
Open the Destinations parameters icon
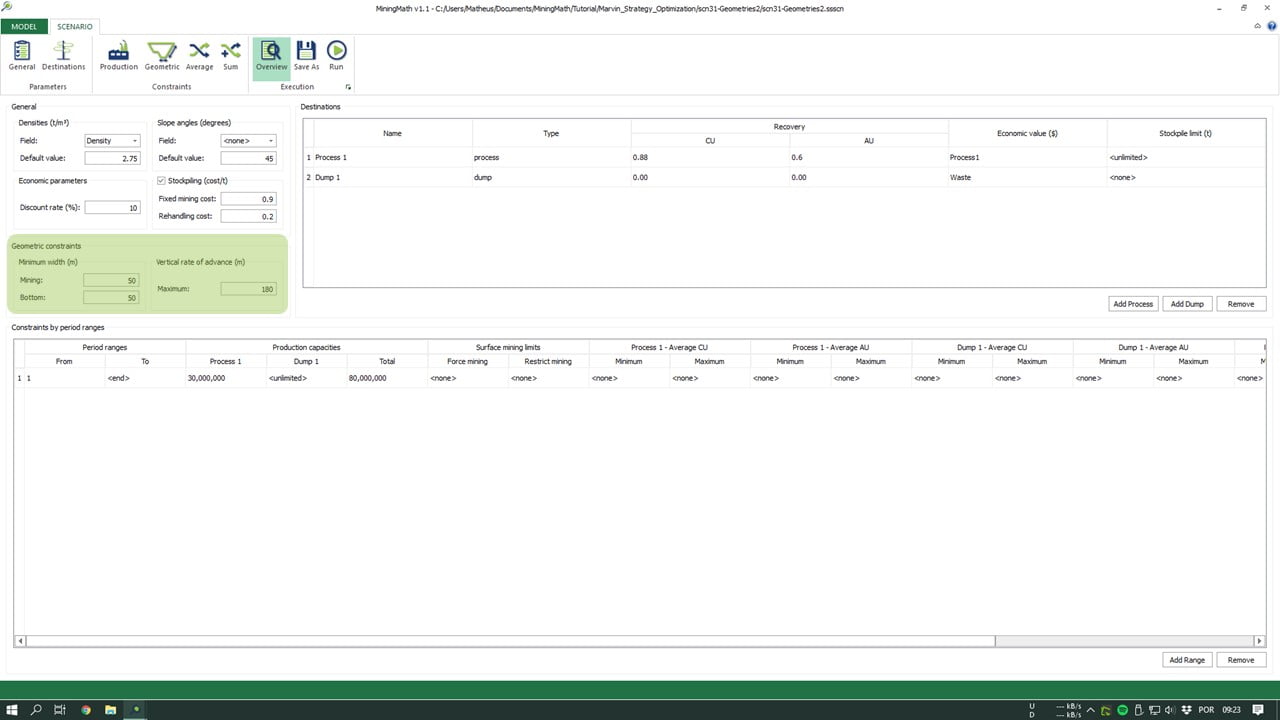coord(63,55)
